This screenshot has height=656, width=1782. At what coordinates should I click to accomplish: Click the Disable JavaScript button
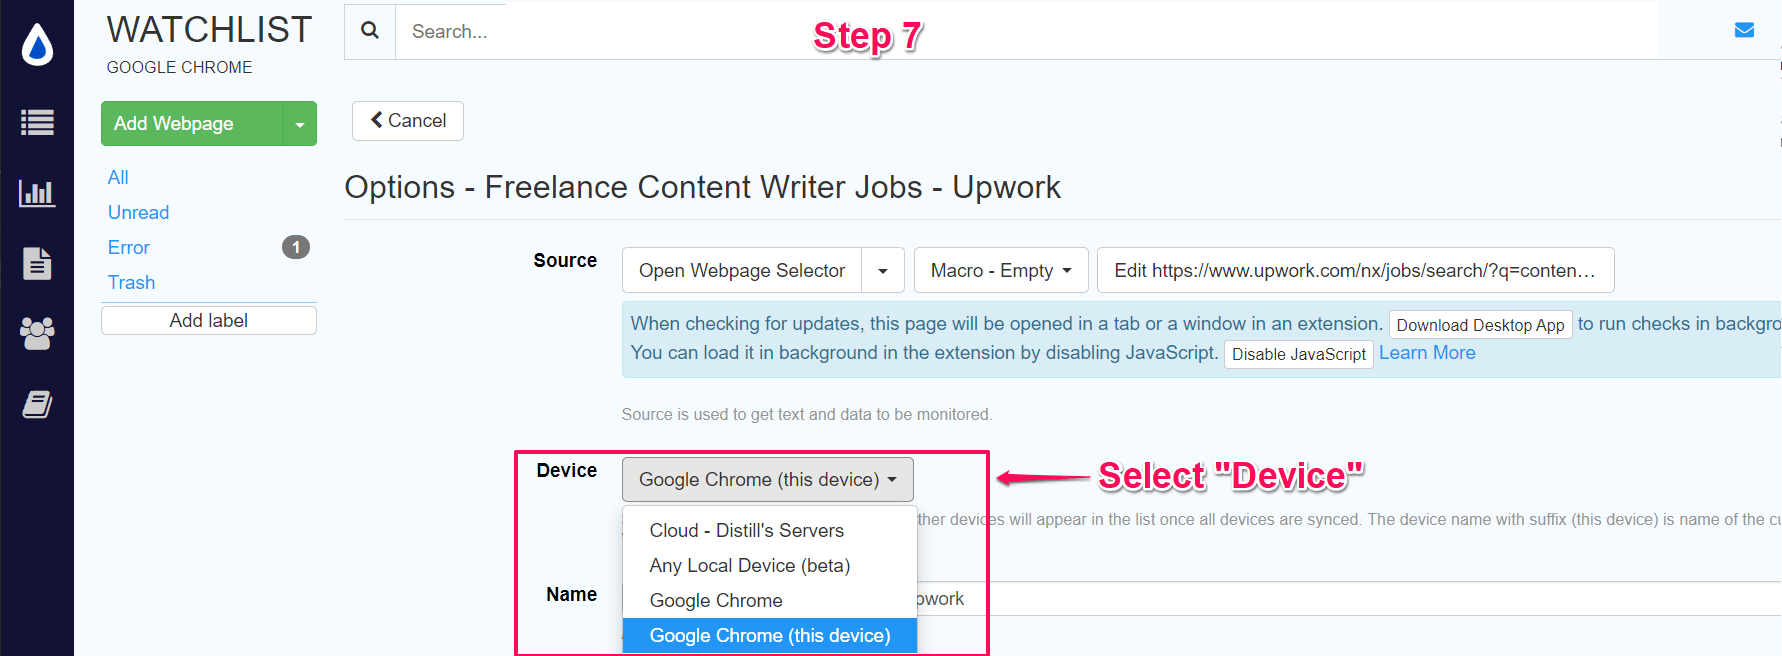(x=1298, y=354)
